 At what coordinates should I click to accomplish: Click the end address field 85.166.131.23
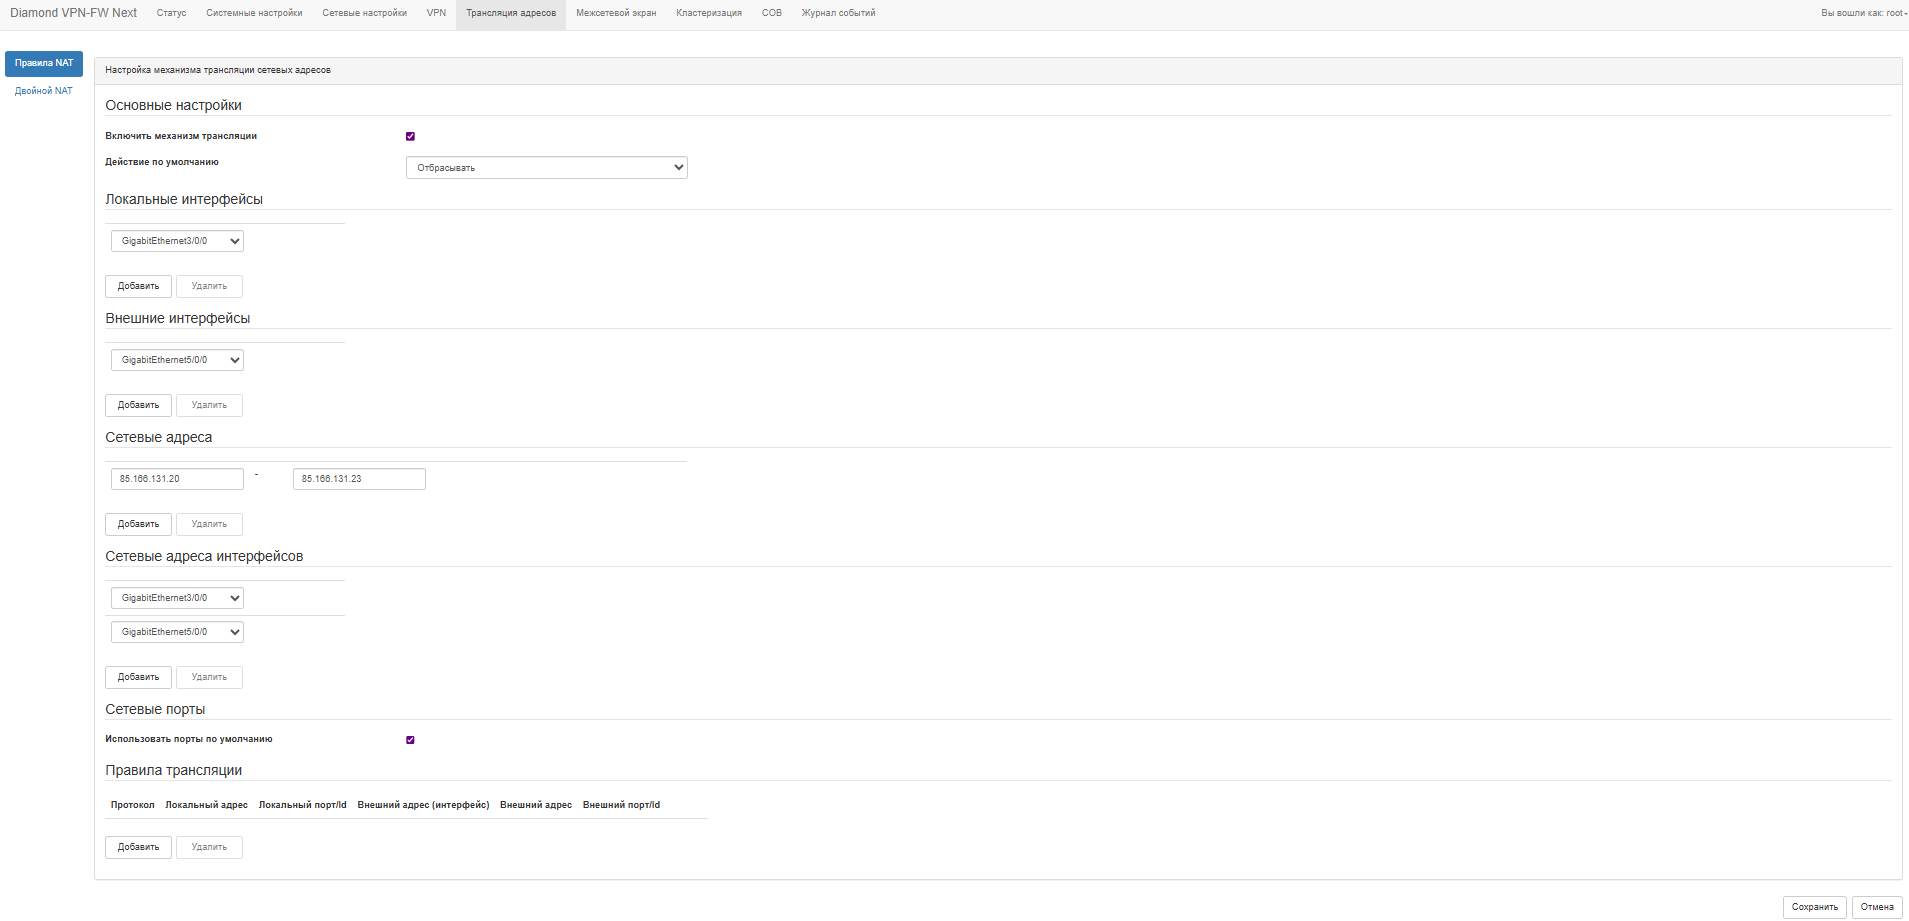pyautogui.click(x=359, y=479)
